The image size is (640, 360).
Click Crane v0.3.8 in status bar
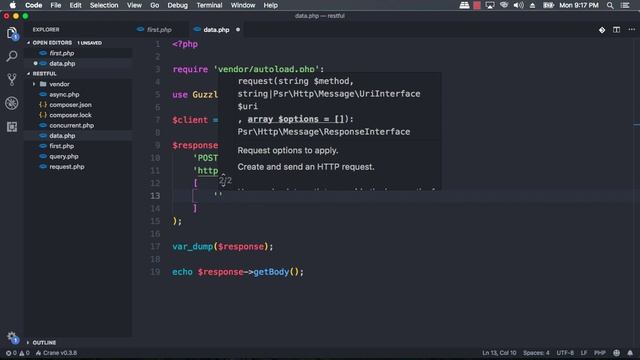(56, 353)
